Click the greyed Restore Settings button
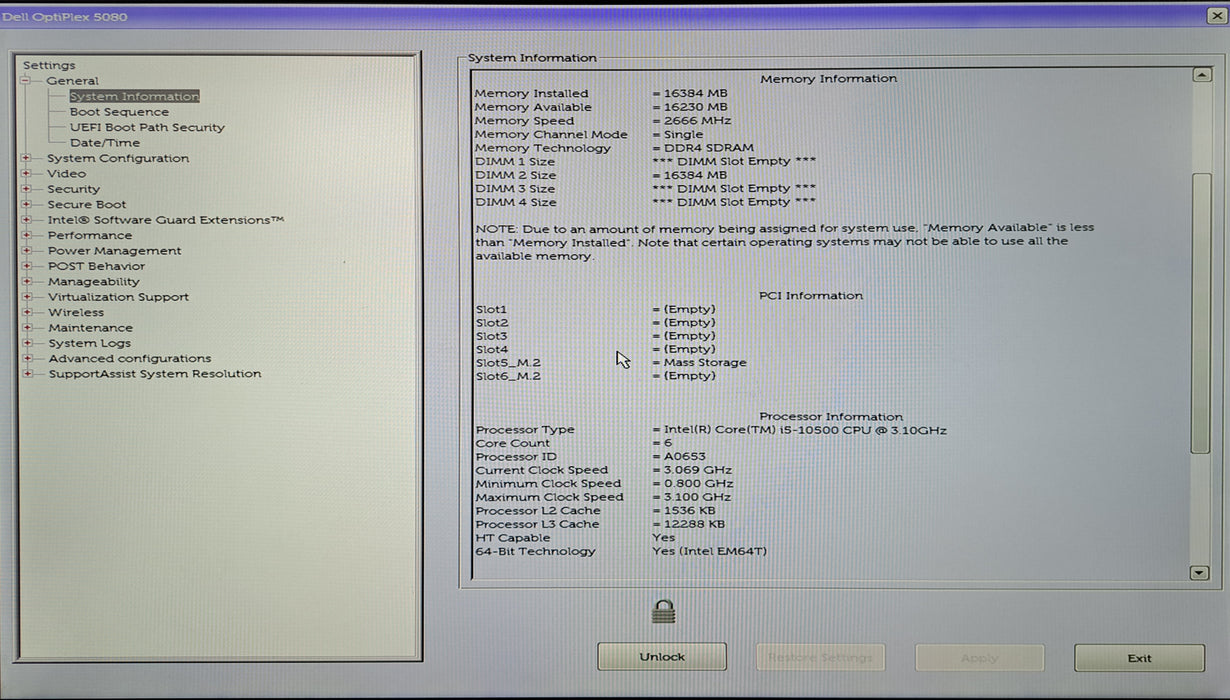Screen dimensions: 1230x700 pyautogui.click(x=820, y=657)
